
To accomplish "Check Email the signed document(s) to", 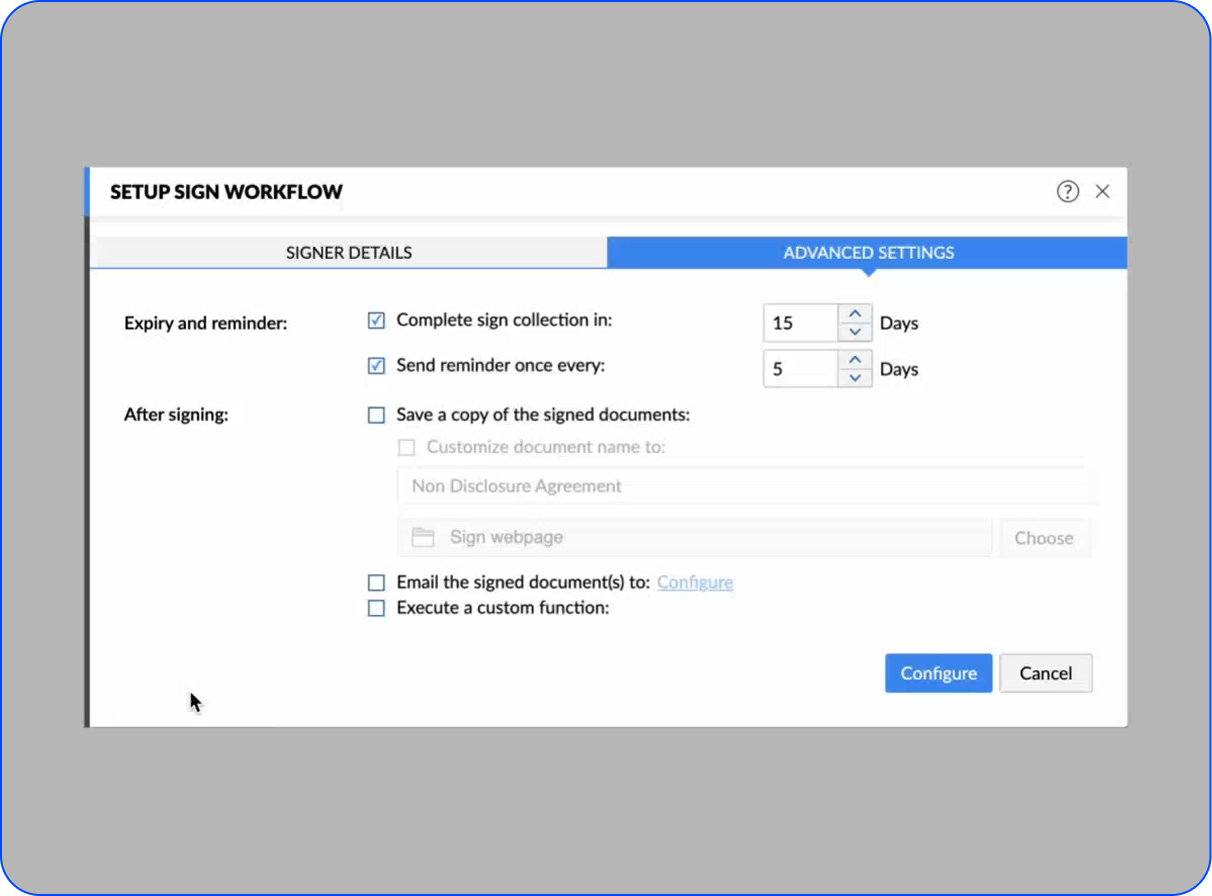I will (376, 582).
